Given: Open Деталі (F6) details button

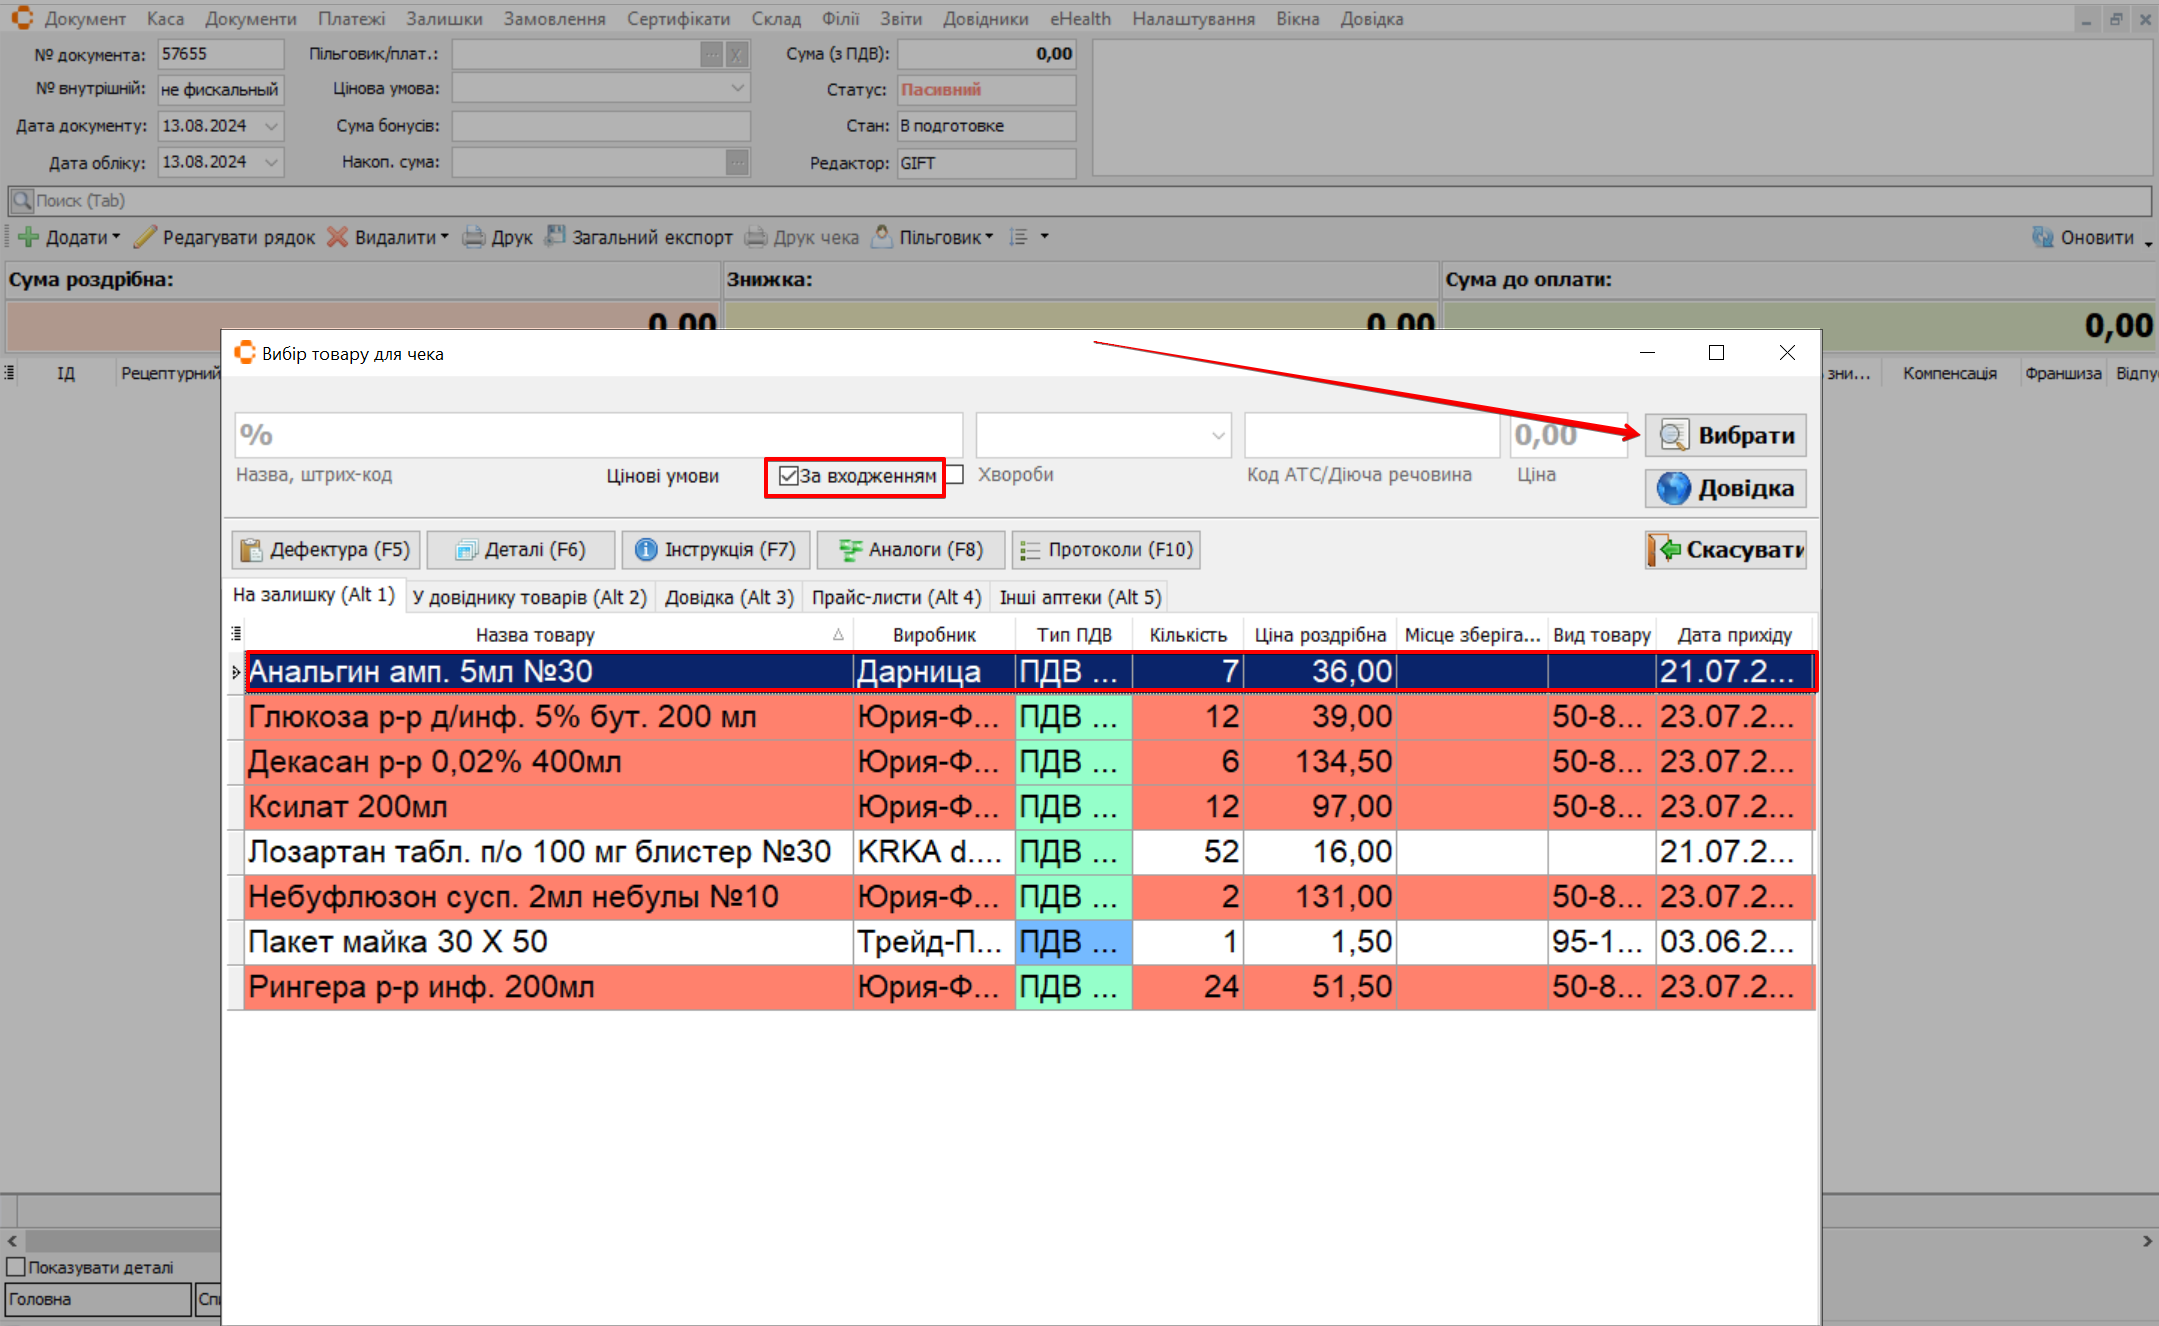Looking at the screenshot, I should coord(520,550).
